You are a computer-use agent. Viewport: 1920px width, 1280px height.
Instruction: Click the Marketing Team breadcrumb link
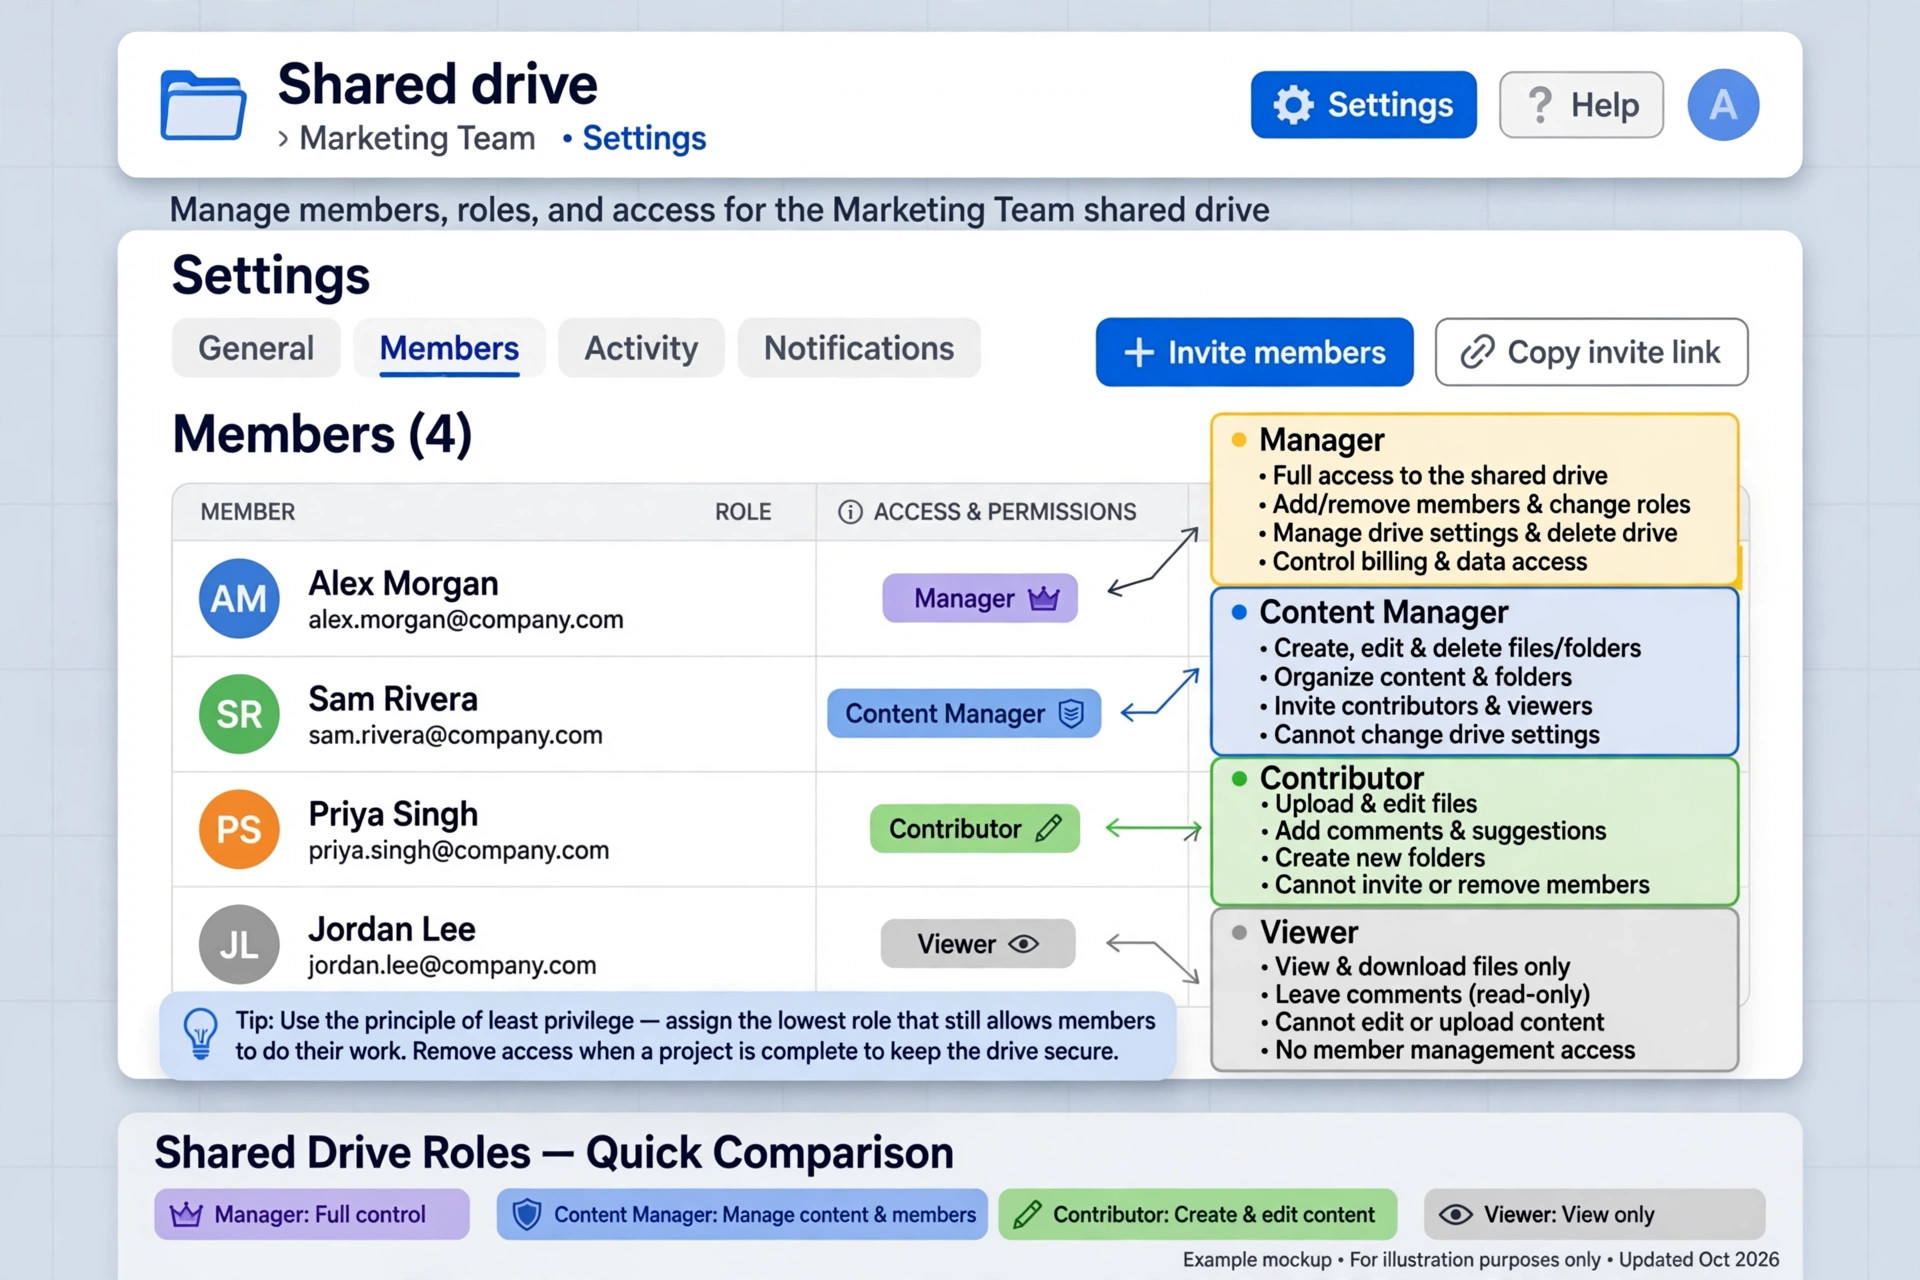coord(417,138)
